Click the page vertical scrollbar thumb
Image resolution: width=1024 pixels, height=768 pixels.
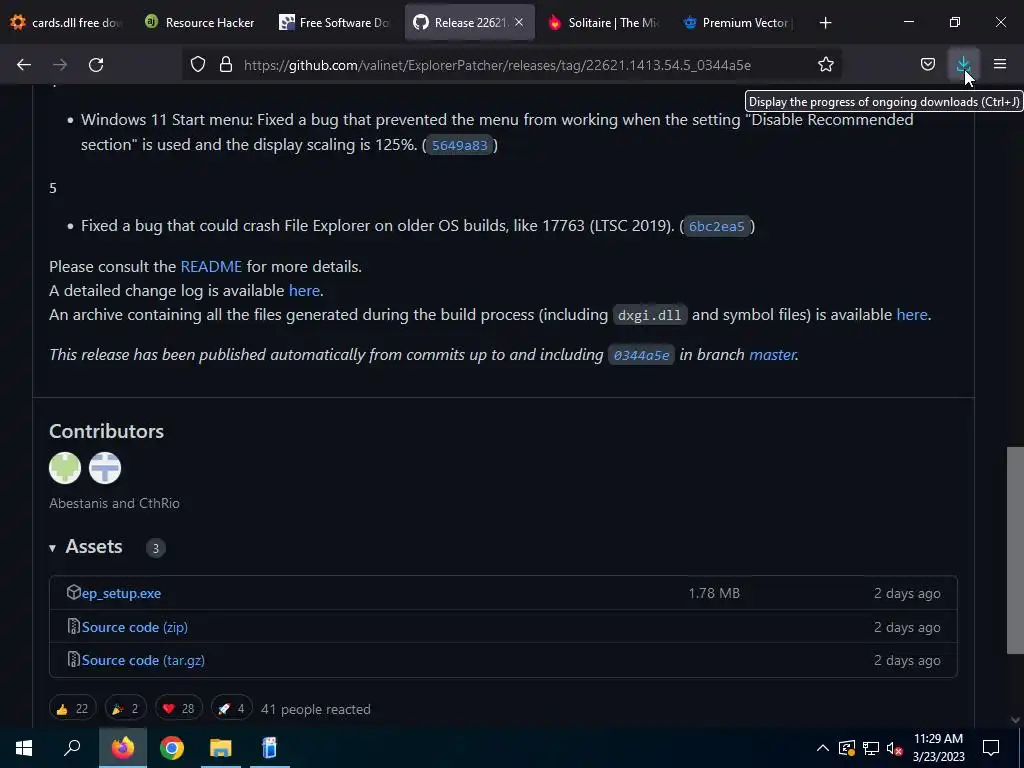pyautogui.click(x=1015, y=550)
